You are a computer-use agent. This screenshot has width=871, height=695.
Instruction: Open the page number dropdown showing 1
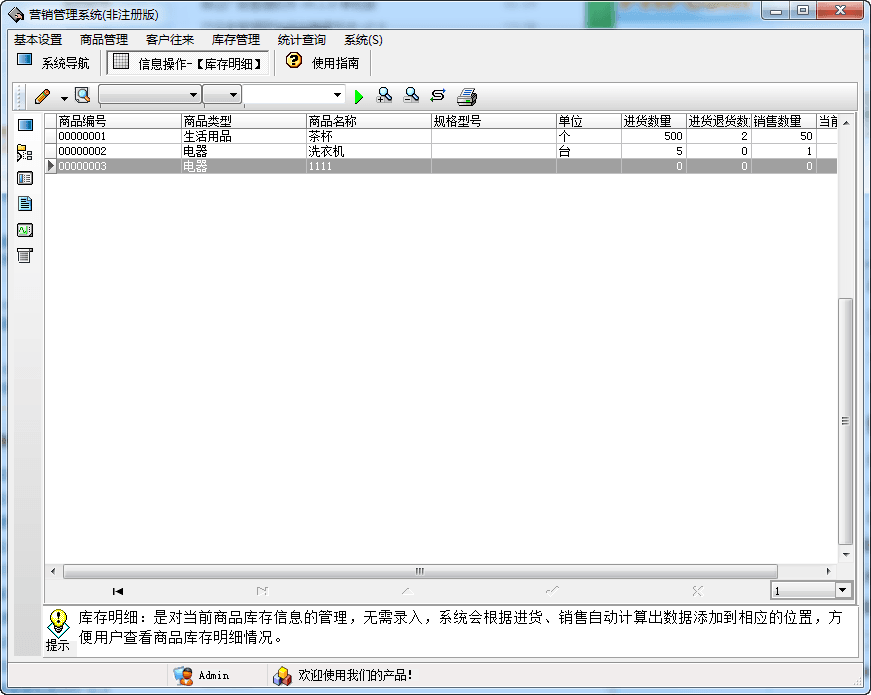[843, 591]
